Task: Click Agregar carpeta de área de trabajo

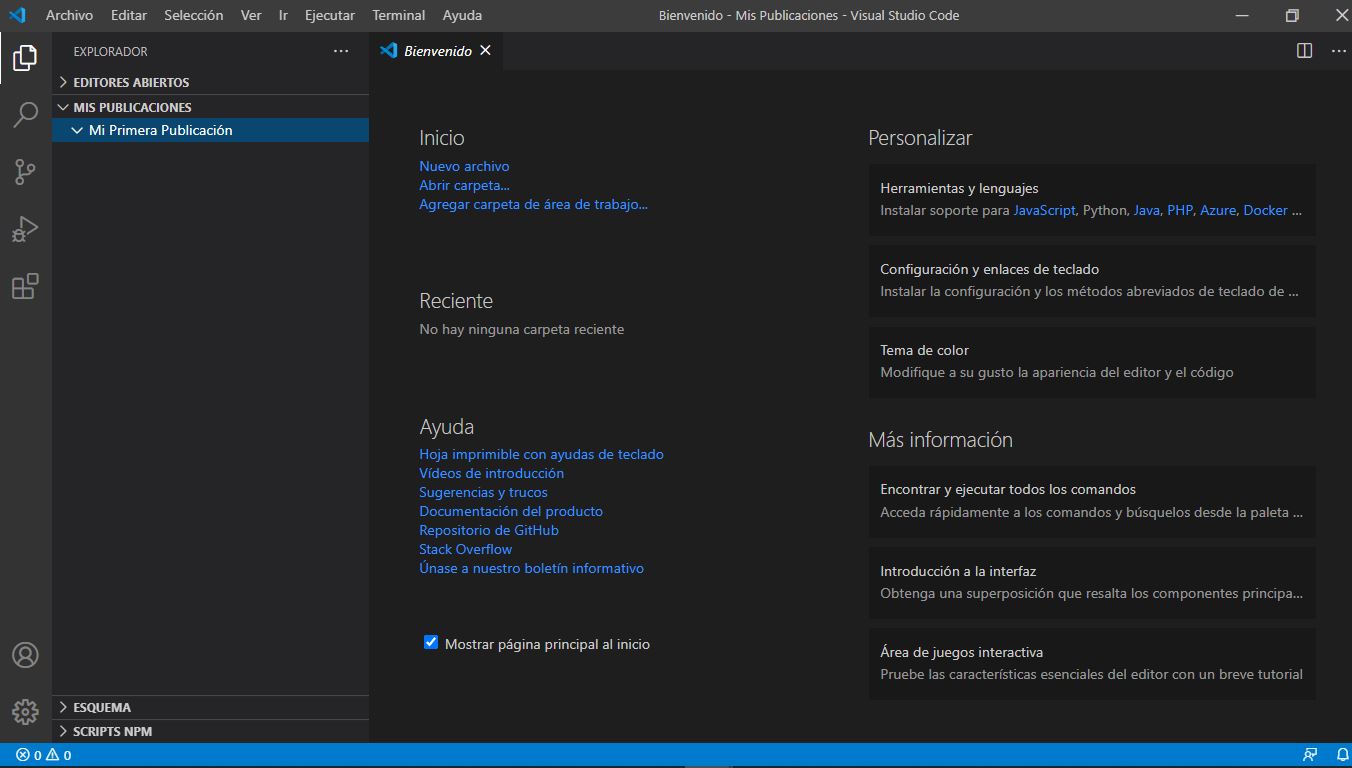Action: [533, 204]
